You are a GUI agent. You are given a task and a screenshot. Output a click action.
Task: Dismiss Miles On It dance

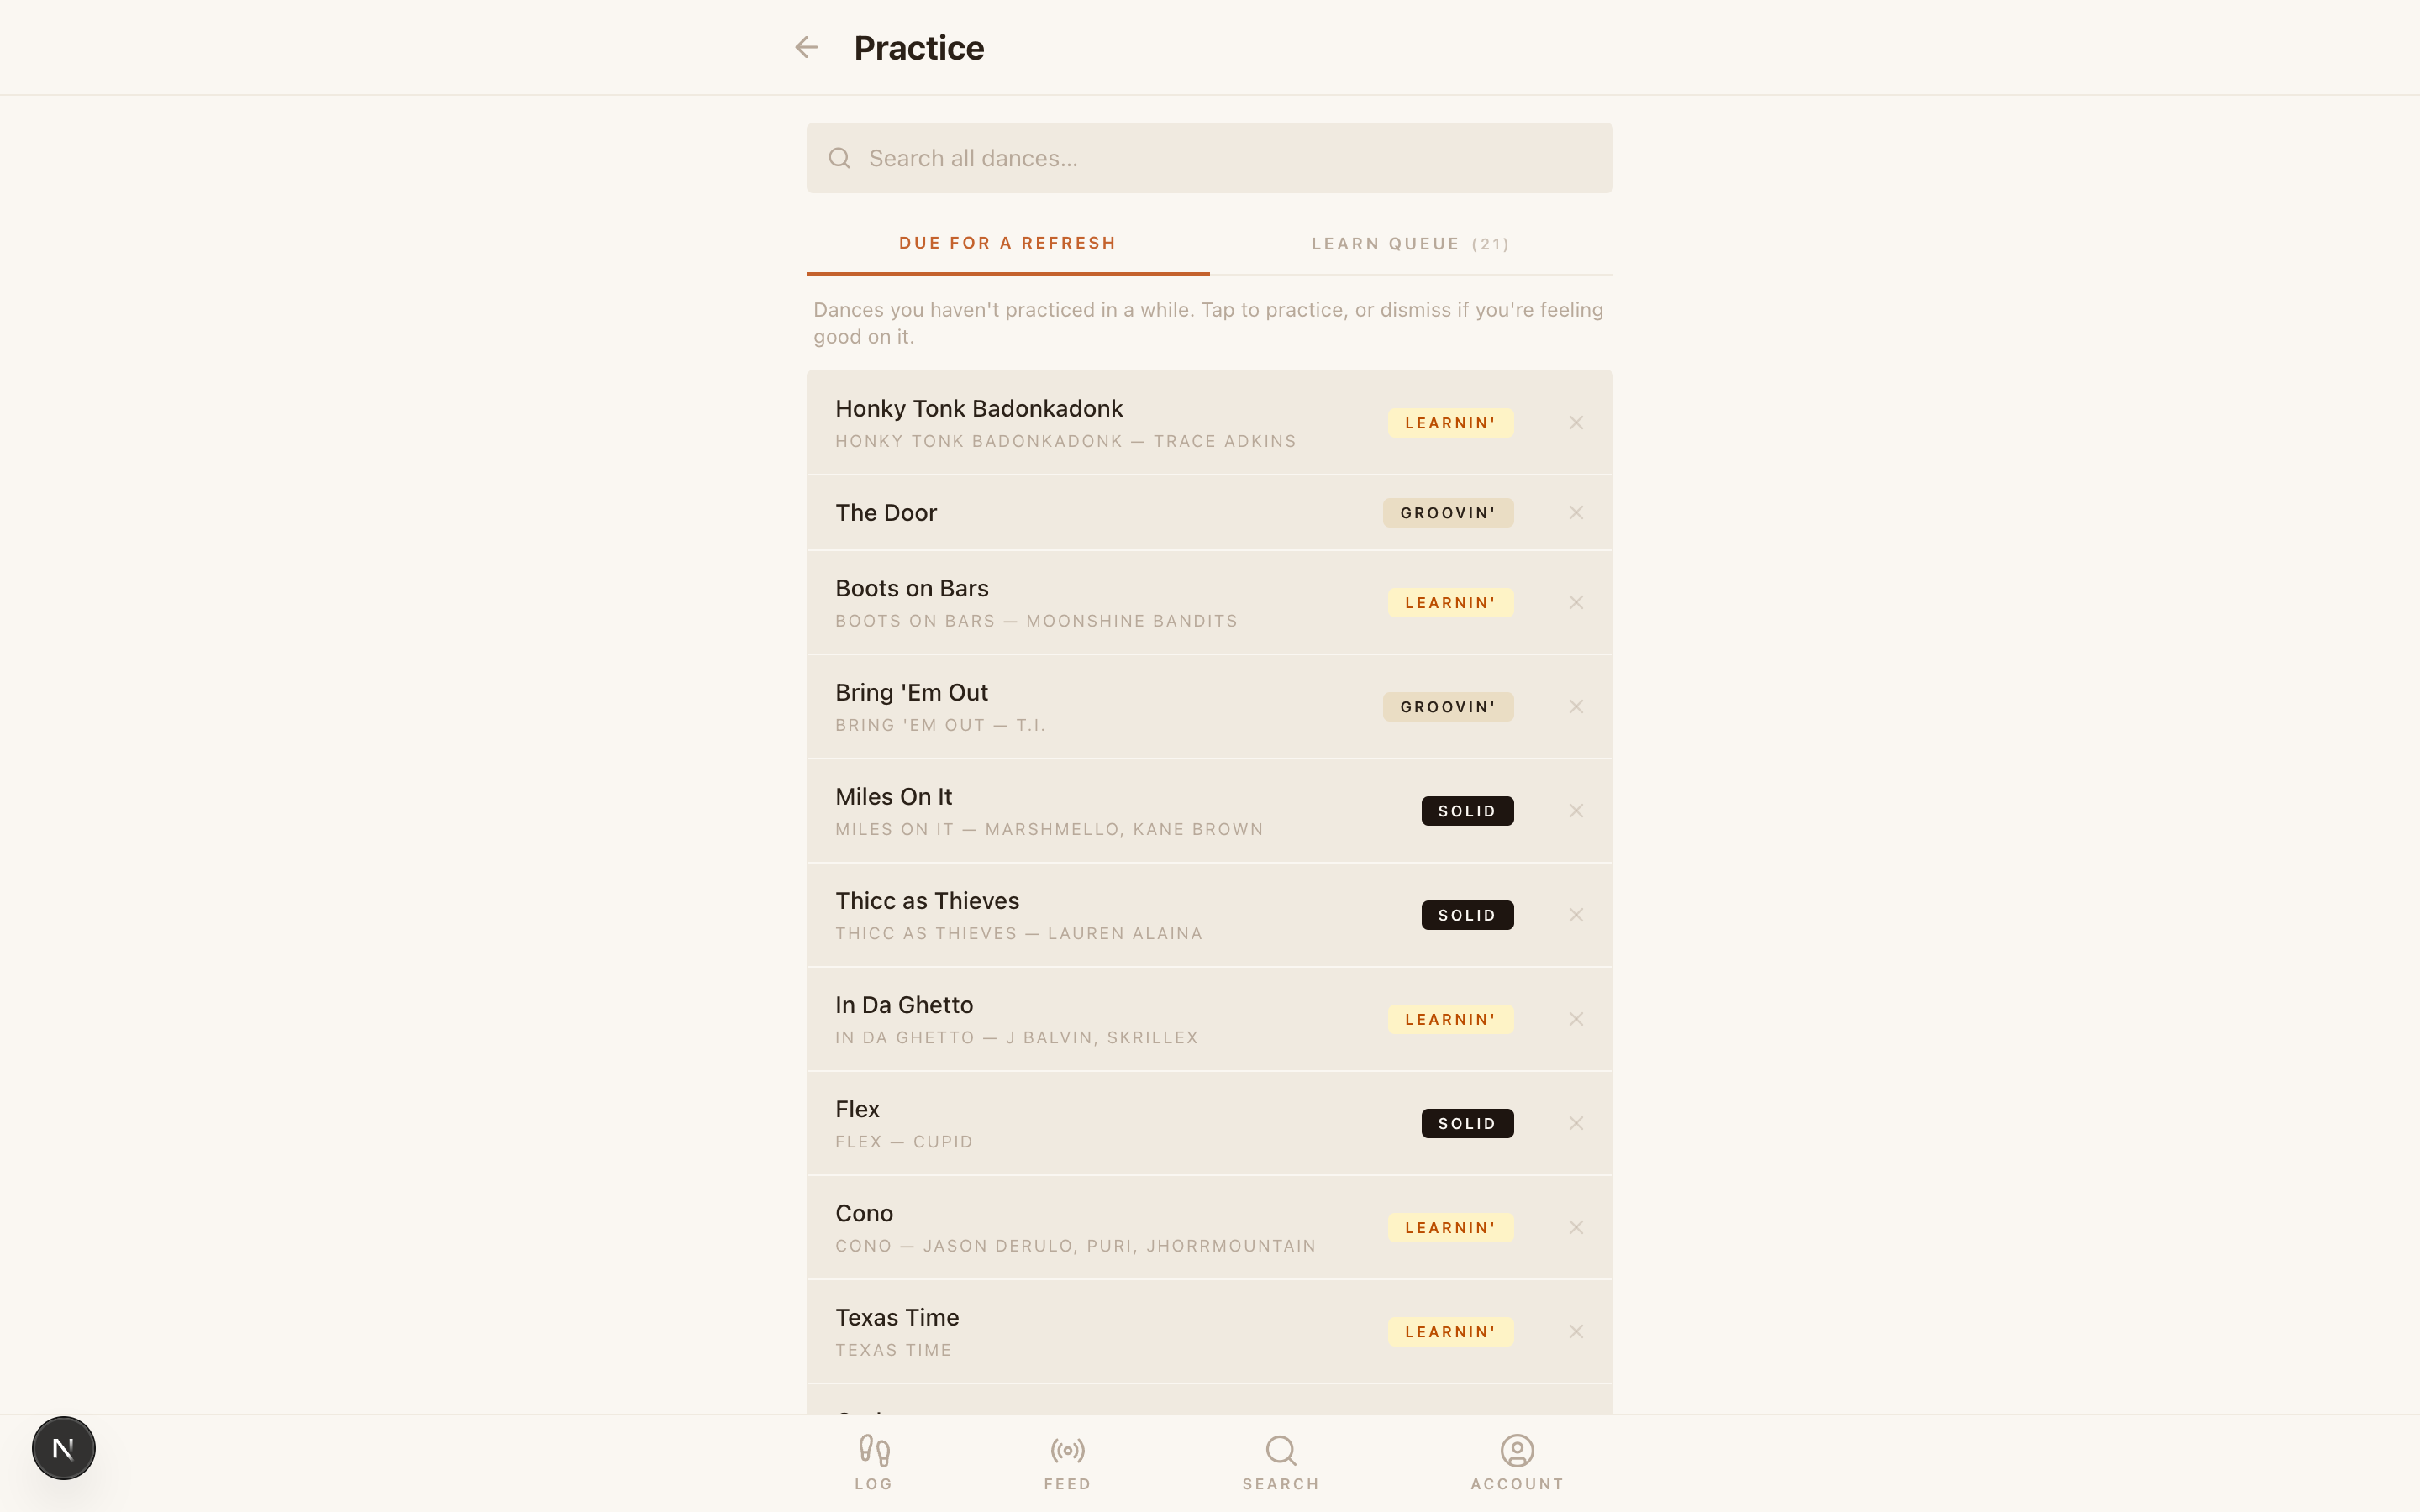1575,811
